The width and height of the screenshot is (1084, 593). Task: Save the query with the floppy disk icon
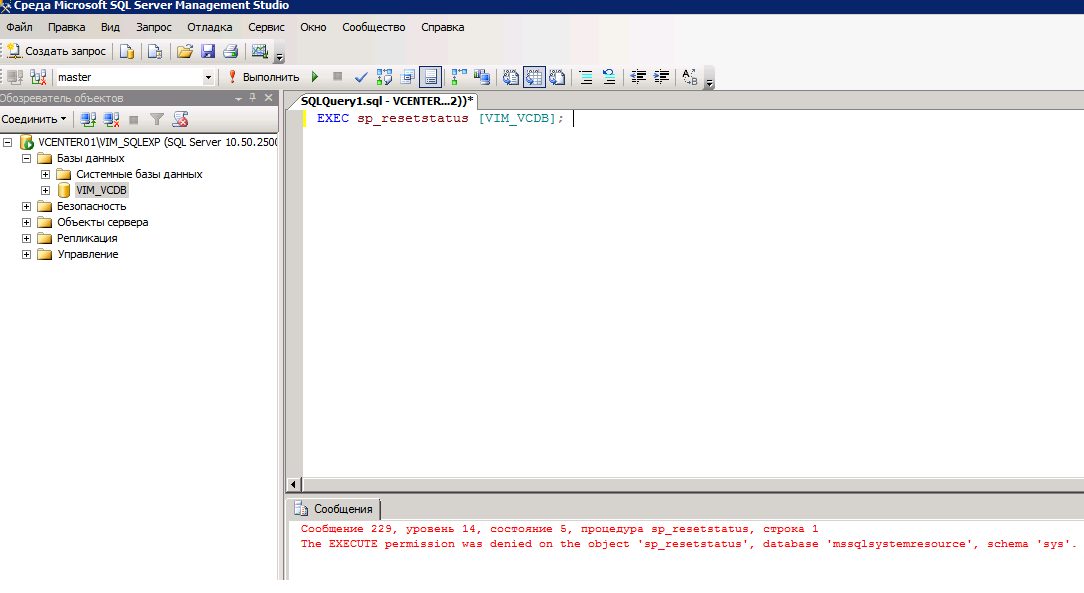[x=208, y=51]
